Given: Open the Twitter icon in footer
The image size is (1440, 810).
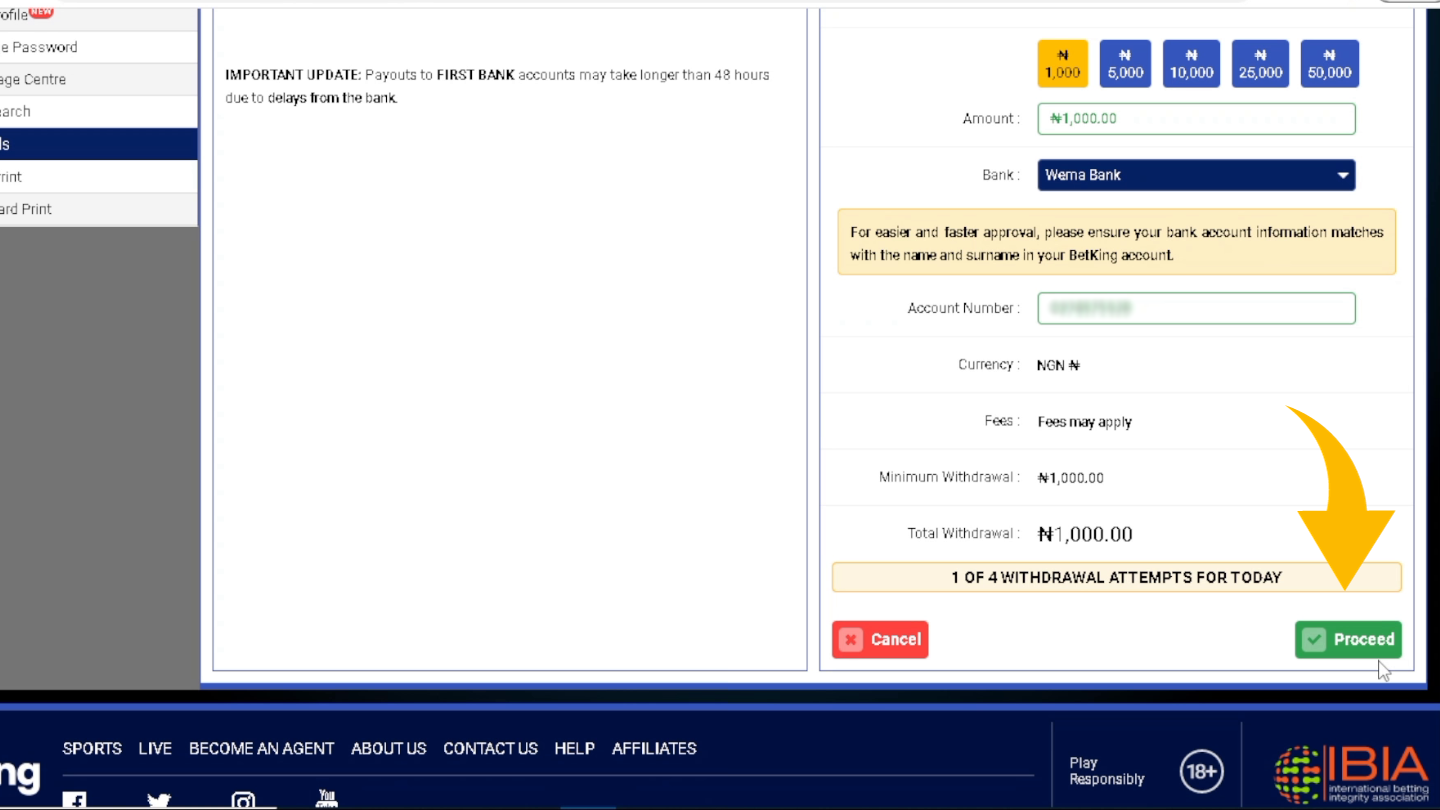Looking at the screenshot, I should tap(158, 800).
